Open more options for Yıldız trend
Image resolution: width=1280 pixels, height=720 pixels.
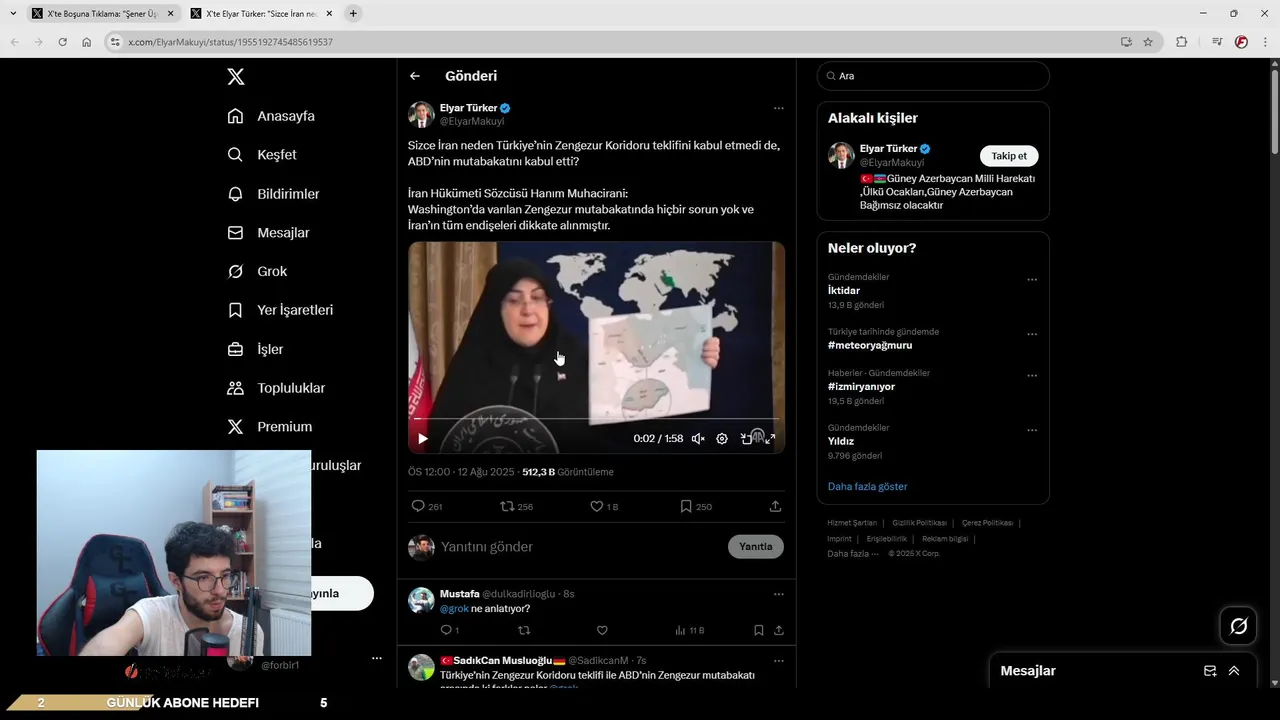pyautogui.click(x=1032, y=430)
